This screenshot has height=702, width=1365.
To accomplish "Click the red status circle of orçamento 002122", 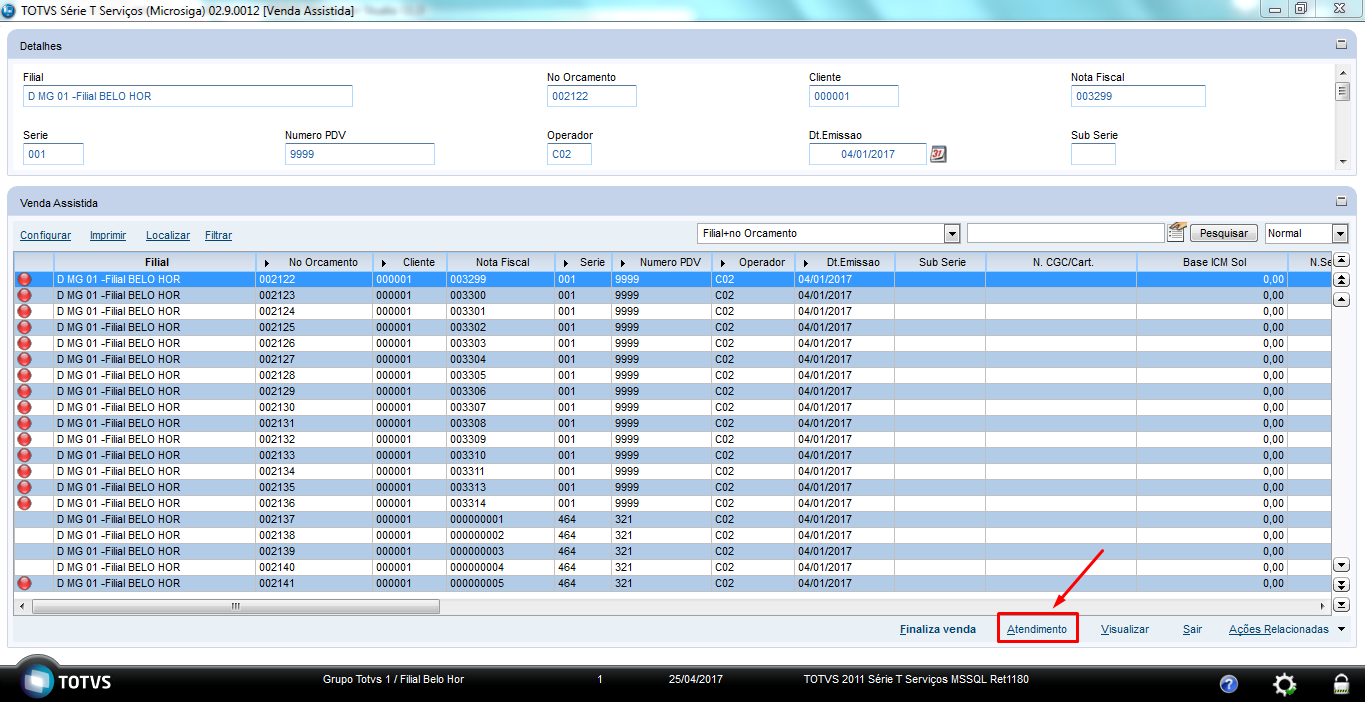I will (25, 279).
